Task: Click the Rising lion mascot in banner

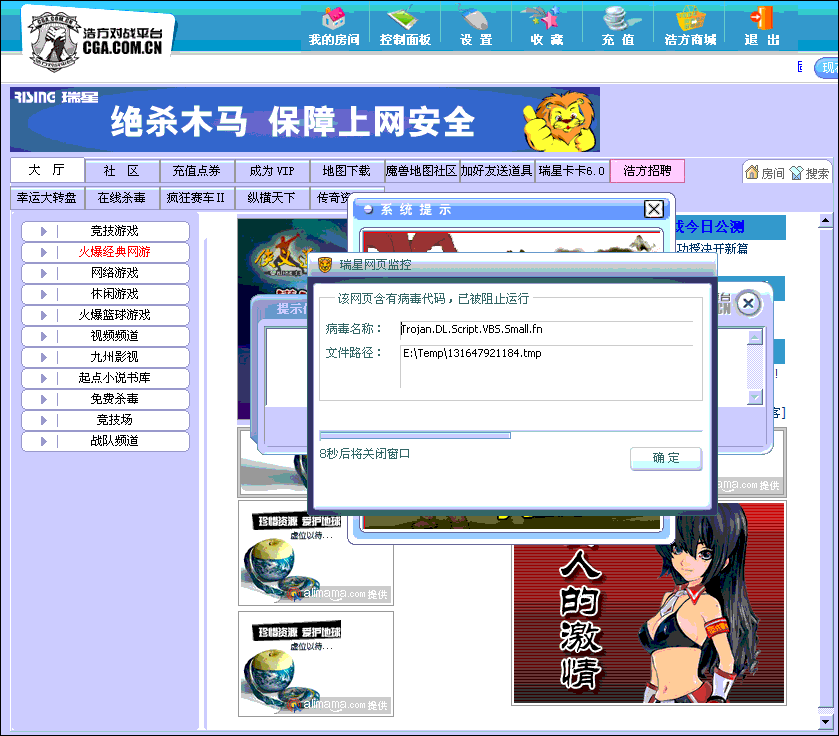Action: click(x=560, y=121)
